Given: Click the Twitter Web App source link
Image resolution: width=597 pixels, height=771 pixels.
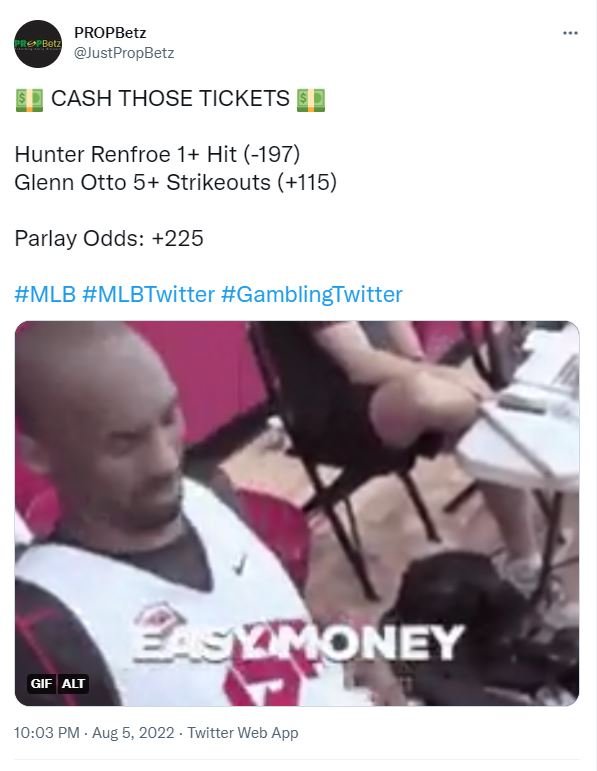Looking at the screenshot, I should click(243, 733).
